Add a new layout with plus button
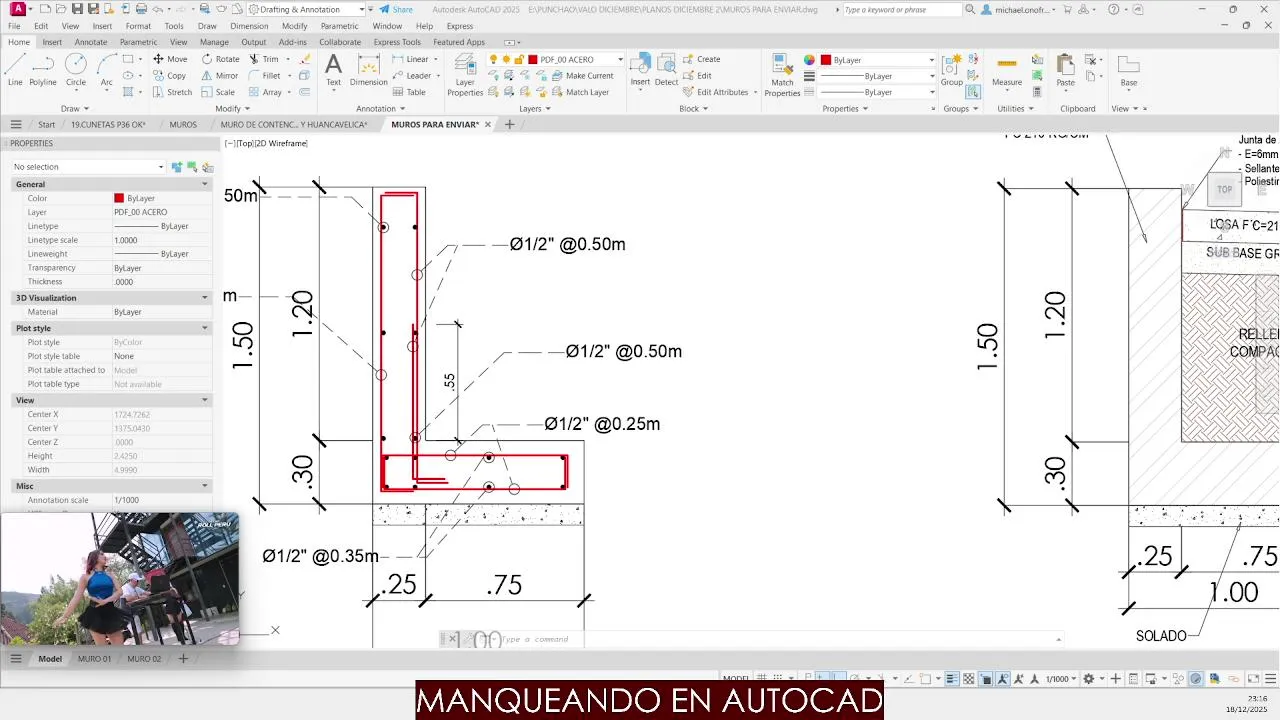Image resolution: width=1280 pixels, height=720 pixels. pos(183,659)
